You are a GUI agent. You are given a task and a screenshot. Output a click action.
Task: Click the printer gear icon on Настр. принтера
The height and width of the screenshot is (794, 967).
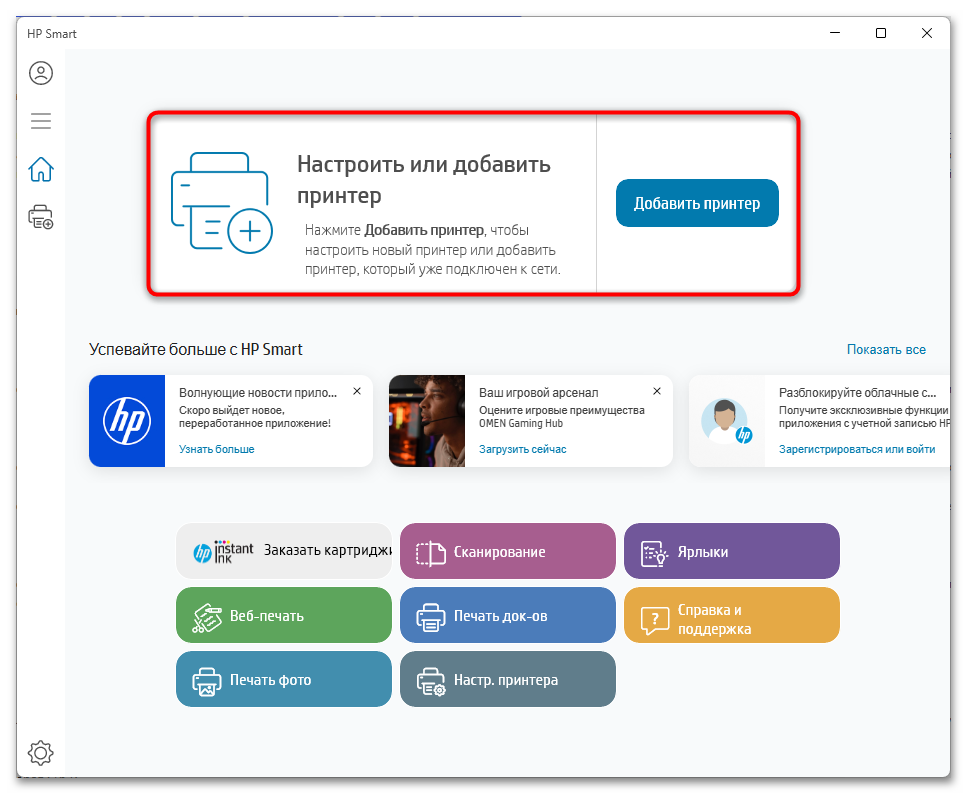click(x=430, y=682)
